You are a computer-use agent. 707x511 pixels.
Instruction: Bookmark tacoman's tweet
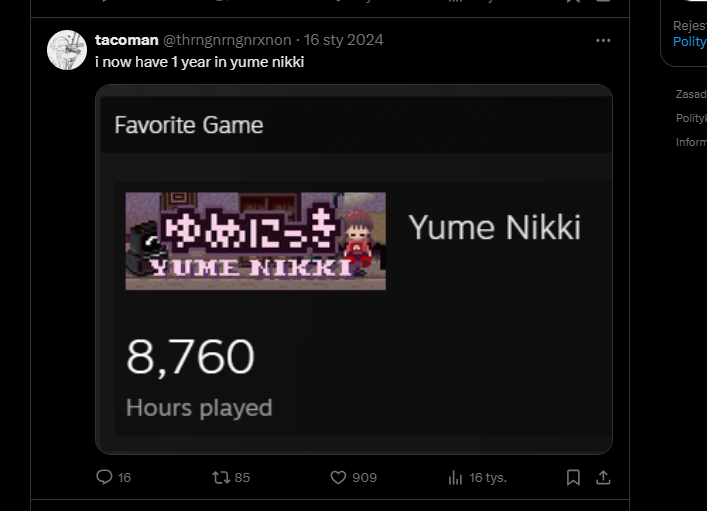(x=573, y=478)
